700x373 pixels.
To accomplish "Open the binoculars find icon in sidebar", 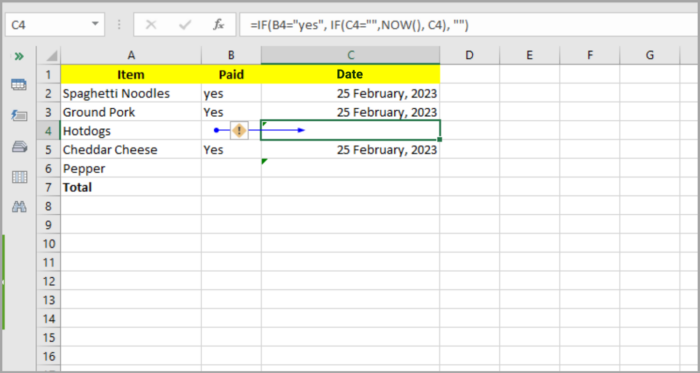I will pyautogui.click(x=19, y=207).
